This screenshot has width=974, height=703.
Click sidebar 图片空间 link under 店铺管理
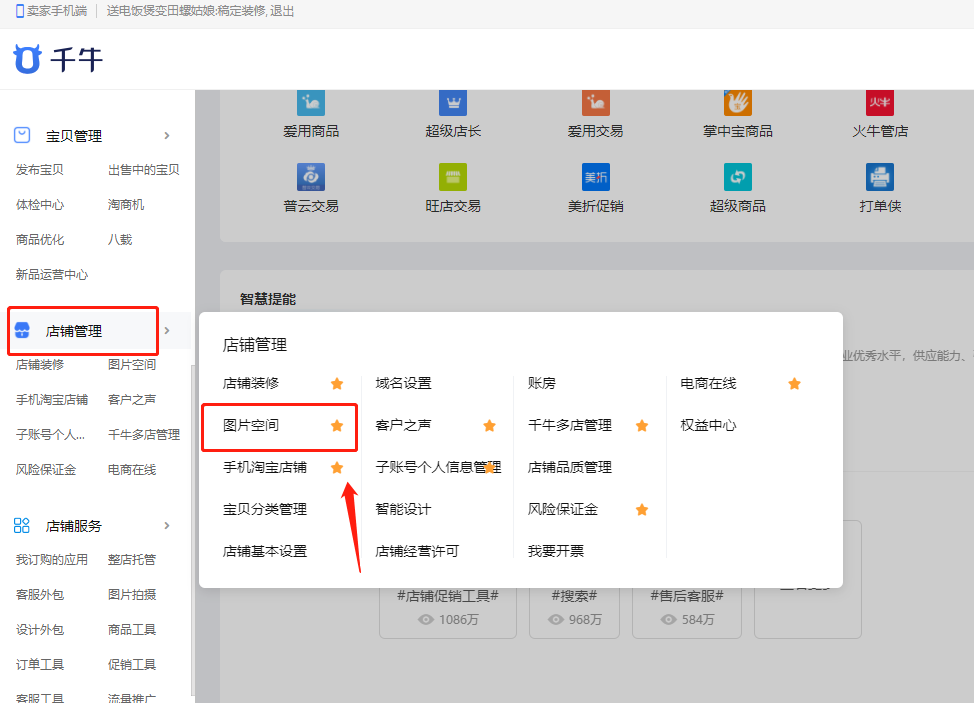pos(132,365)
